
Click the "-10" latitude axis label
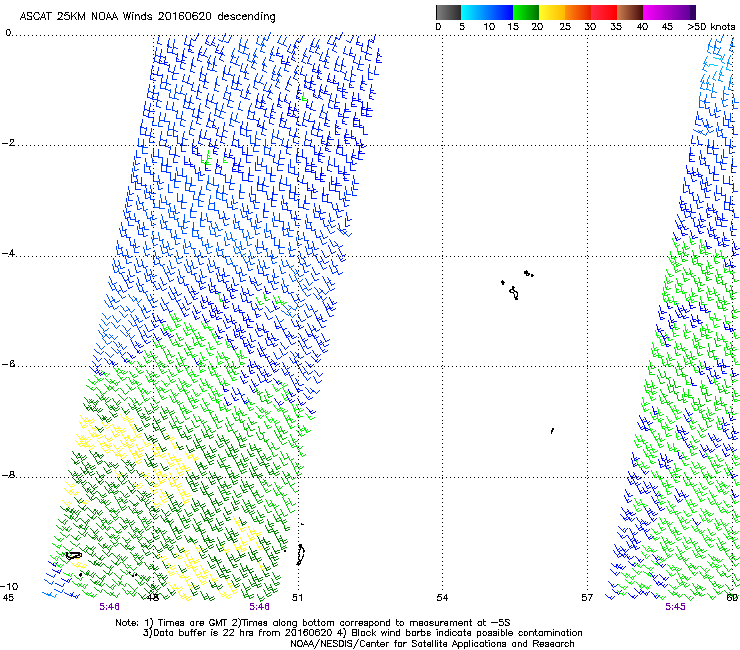9,587
